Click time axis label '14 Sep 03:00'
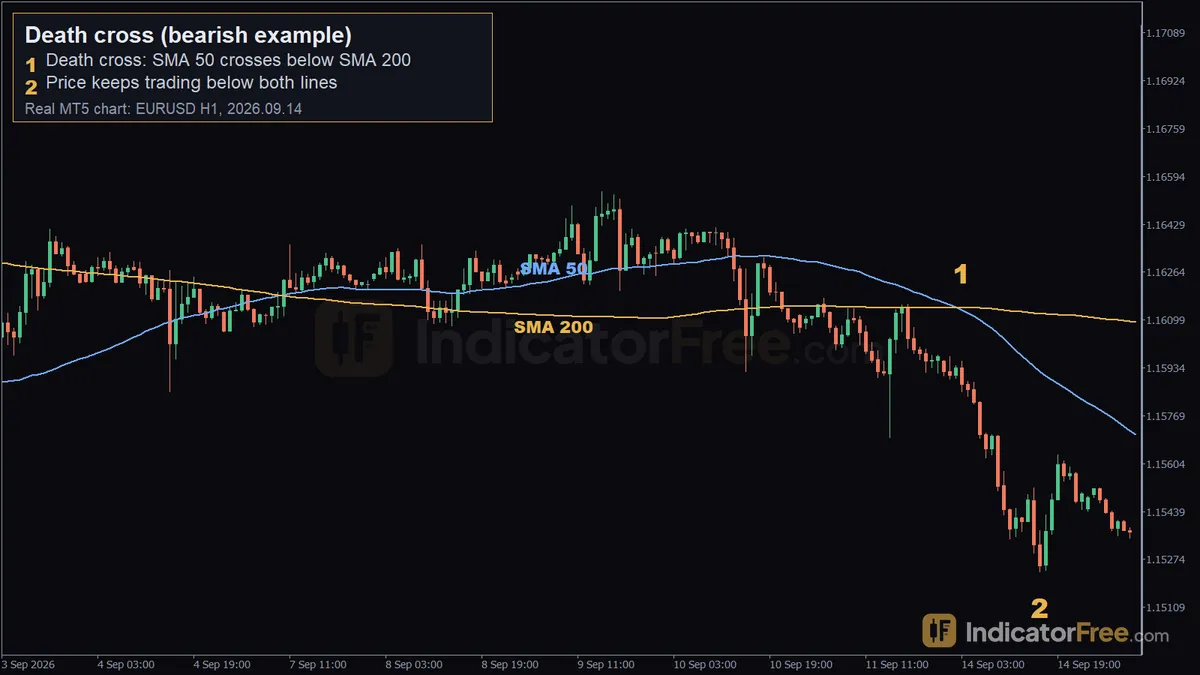The image size is (1200, 675). click(x=993, y=664)
